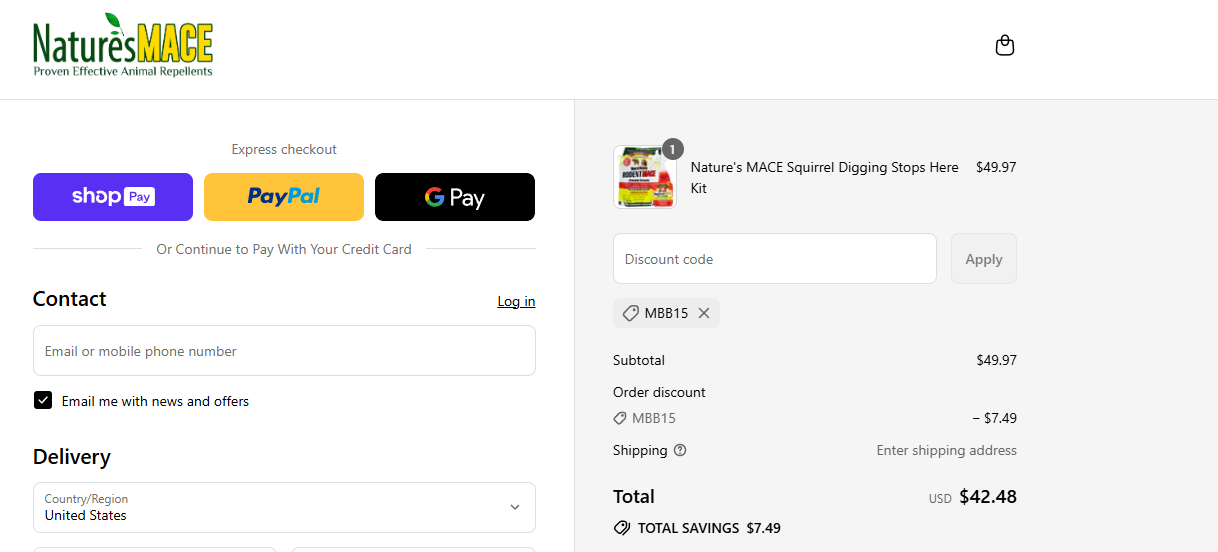Open the shopping bag cart icon
This screenshot has height=552, width=1218.
(x=1005, y=45)
